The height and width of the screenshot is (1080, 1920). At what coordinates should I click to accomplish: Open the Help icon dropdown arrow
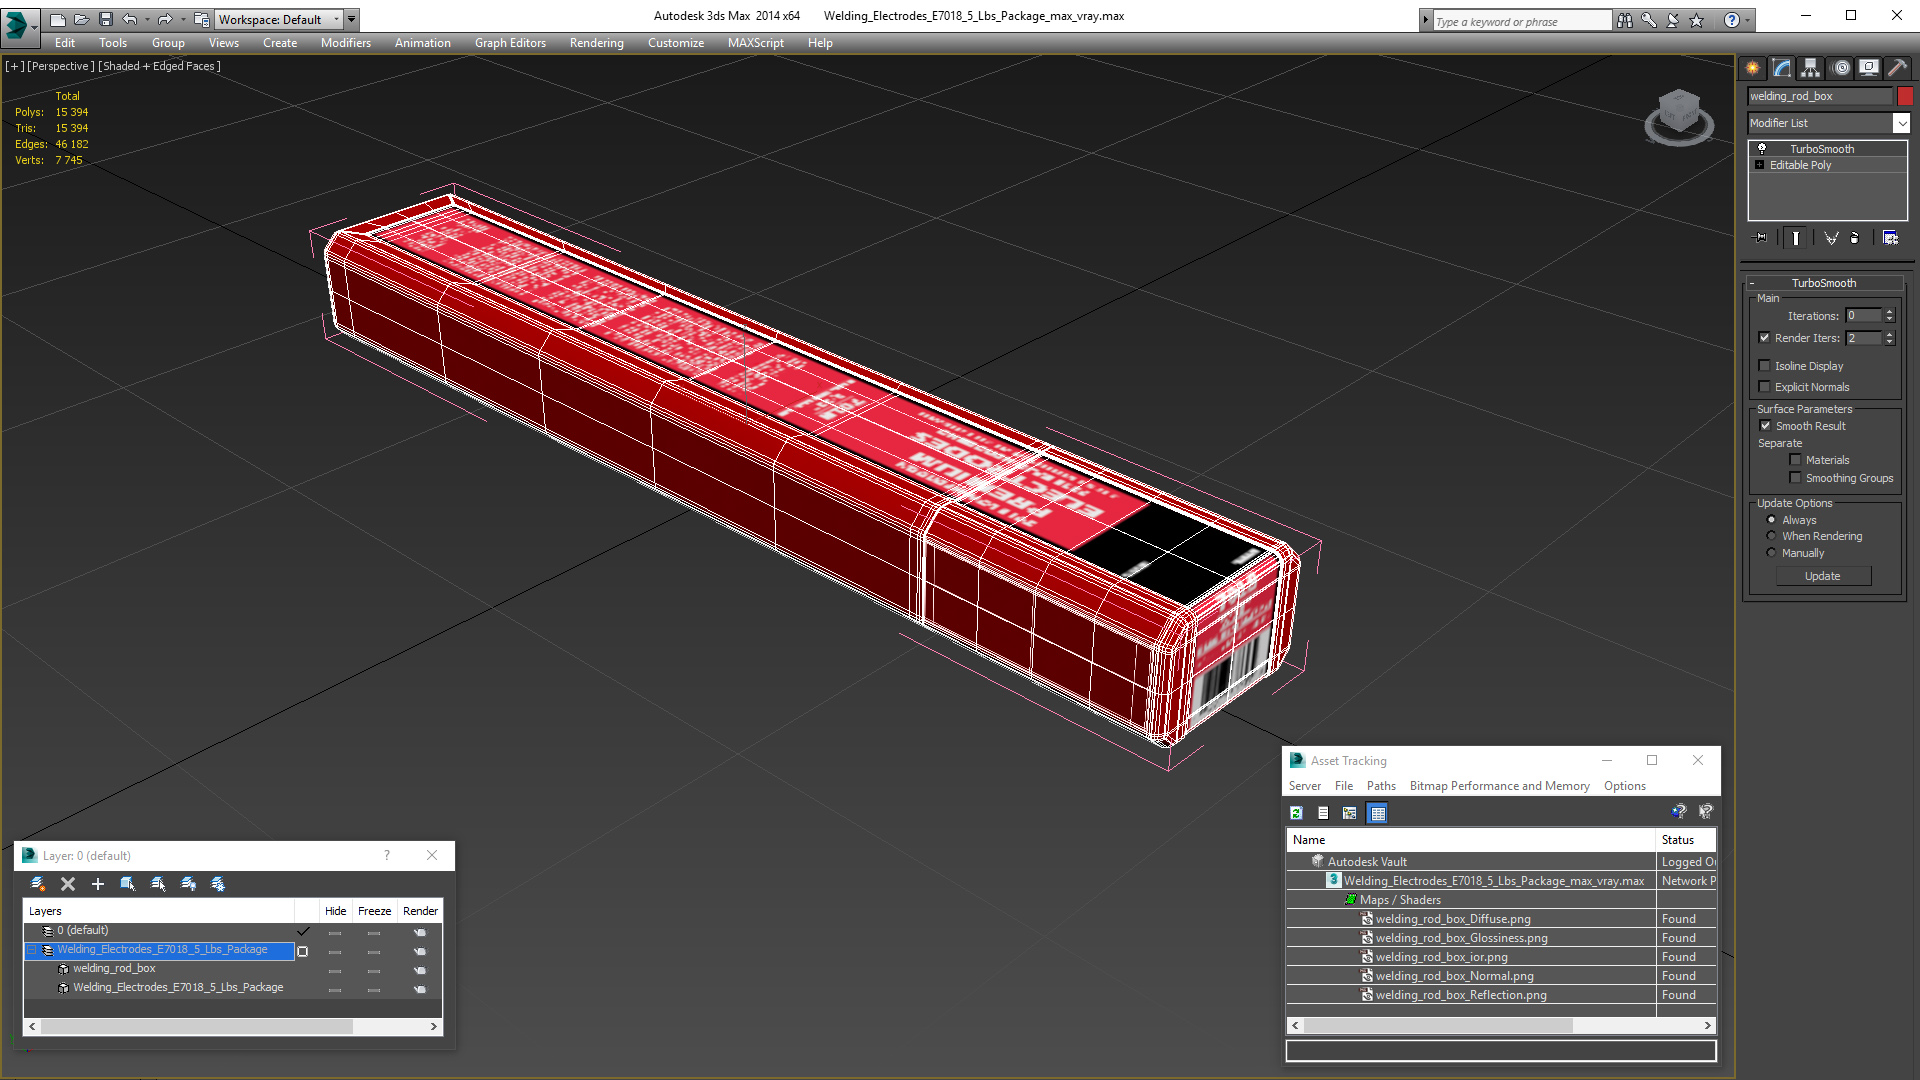pyautogui.click(x=1748, y=20)
